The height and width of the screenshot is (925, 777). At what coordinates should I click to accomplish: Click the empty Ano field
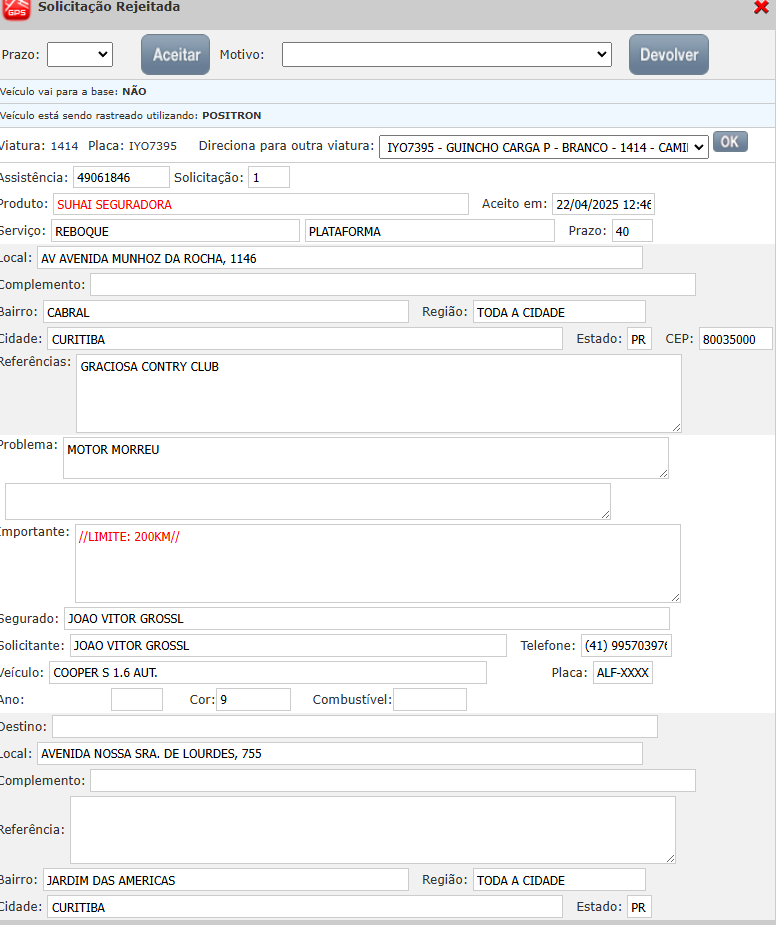(137, 700)
